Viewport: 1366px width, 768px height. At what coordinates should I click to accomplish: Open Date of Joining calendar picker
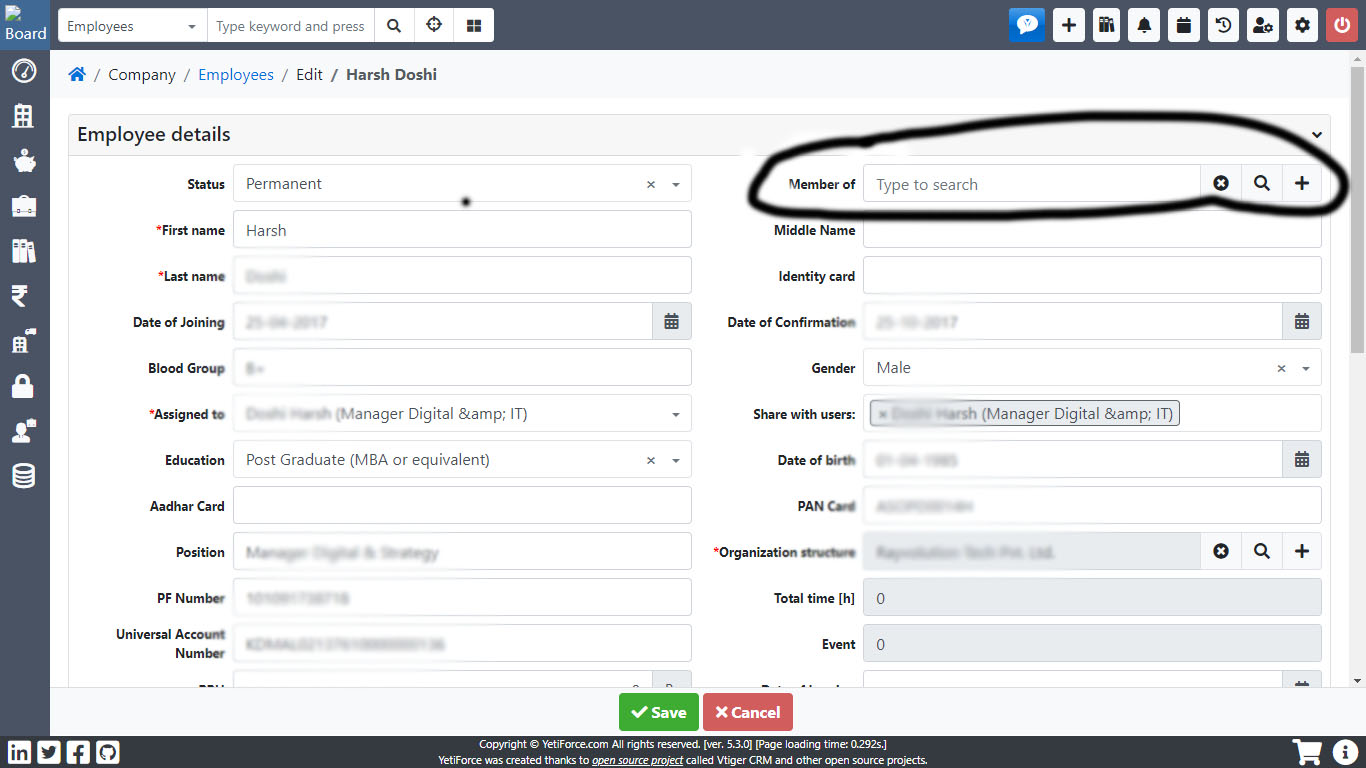pyautogui.click(x=672, y=322)
